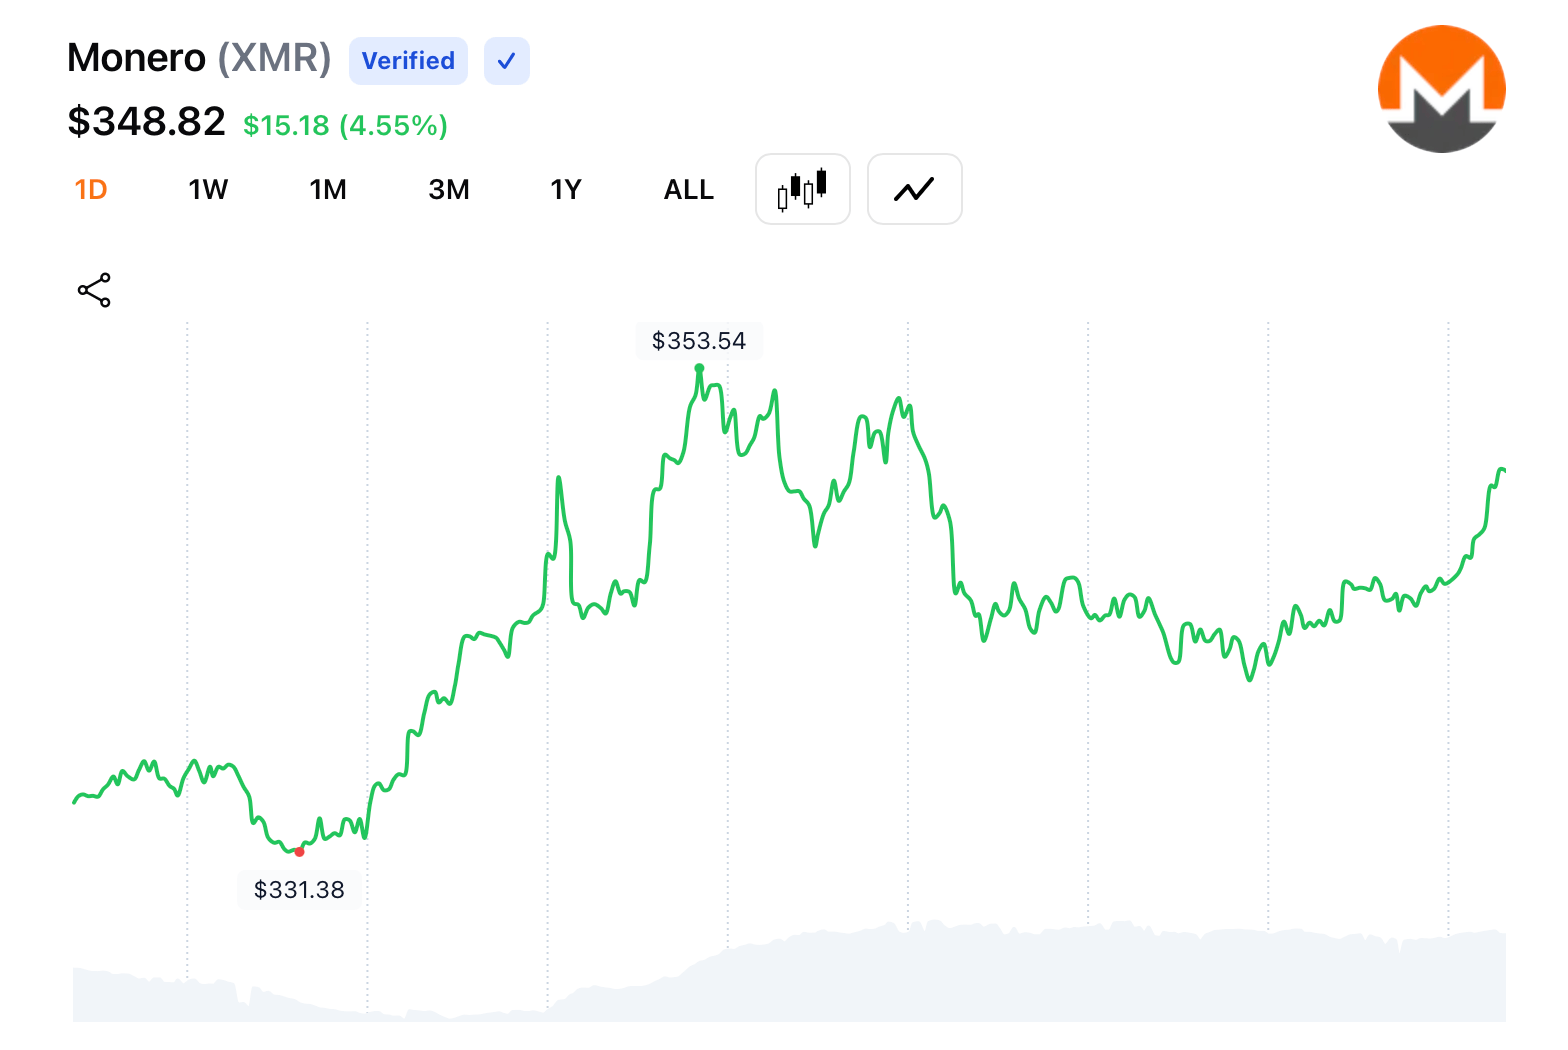This screenshot has width=1568, height=1050.
Task: Display the 1Y price chart
Action: point(565,190)
